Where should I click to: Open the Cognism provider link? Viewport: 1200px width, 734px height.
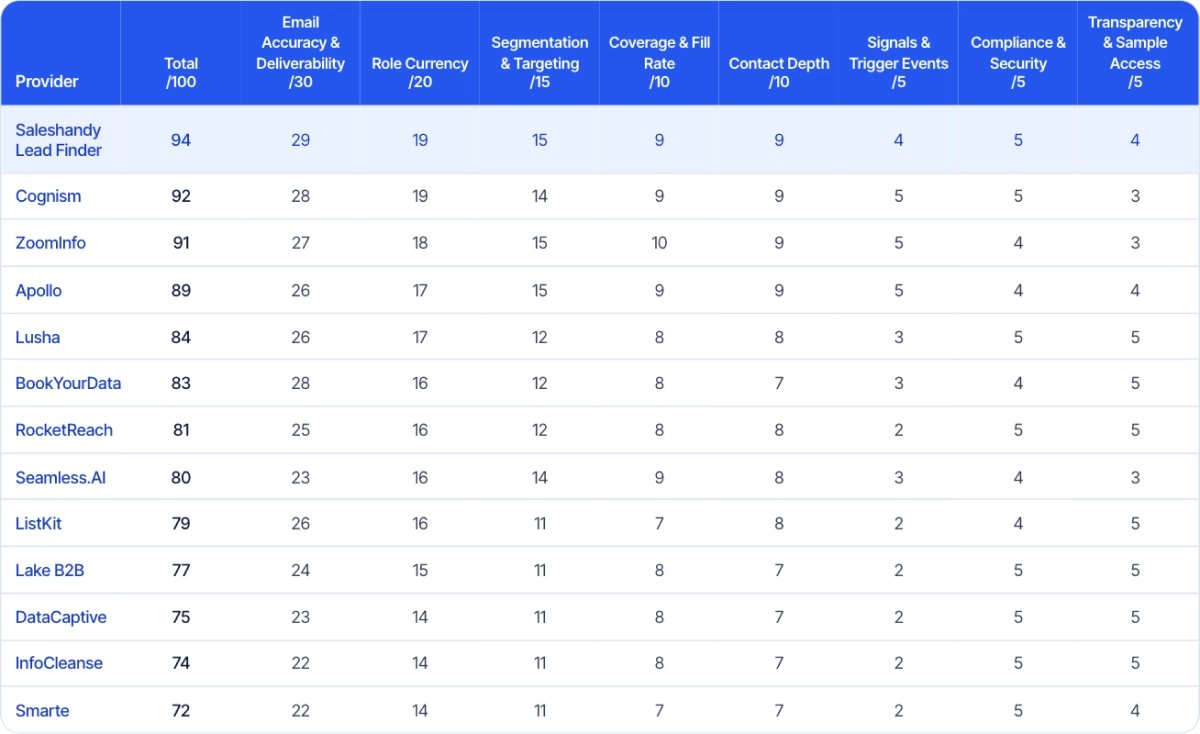click(x=48, y=196)
